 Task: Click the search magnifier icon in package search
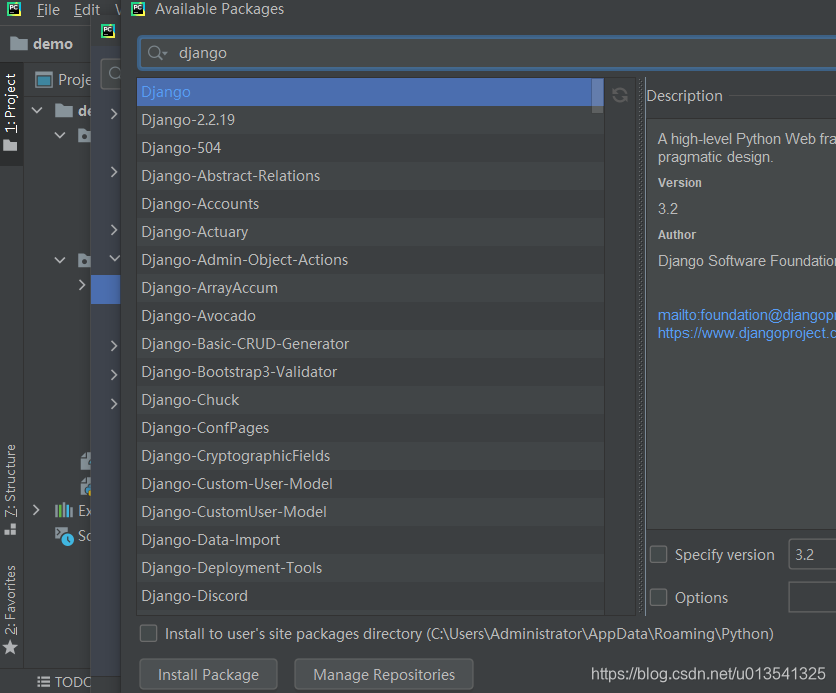(x=155, y=53)
